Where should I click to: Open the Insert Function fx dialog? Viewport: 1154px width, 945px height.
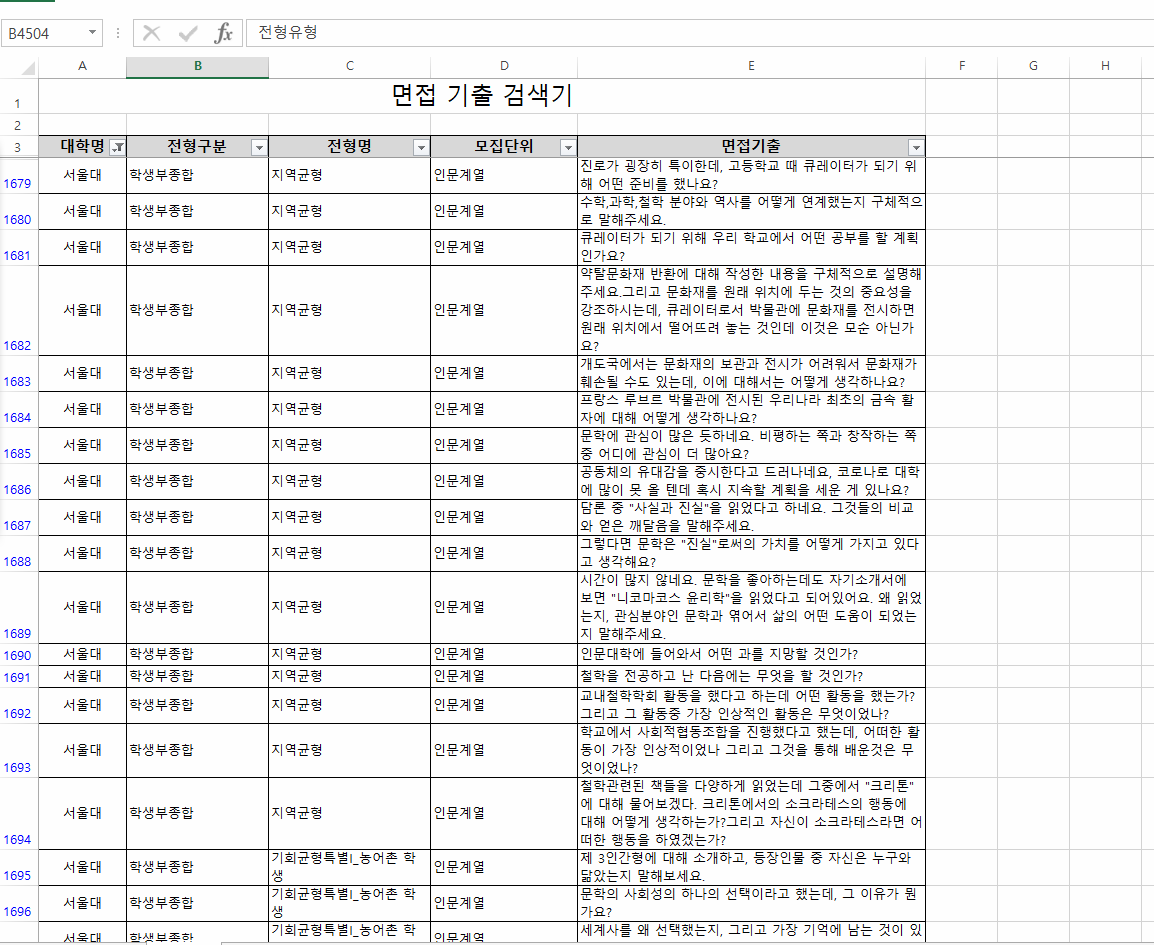(x=223, y=33)
